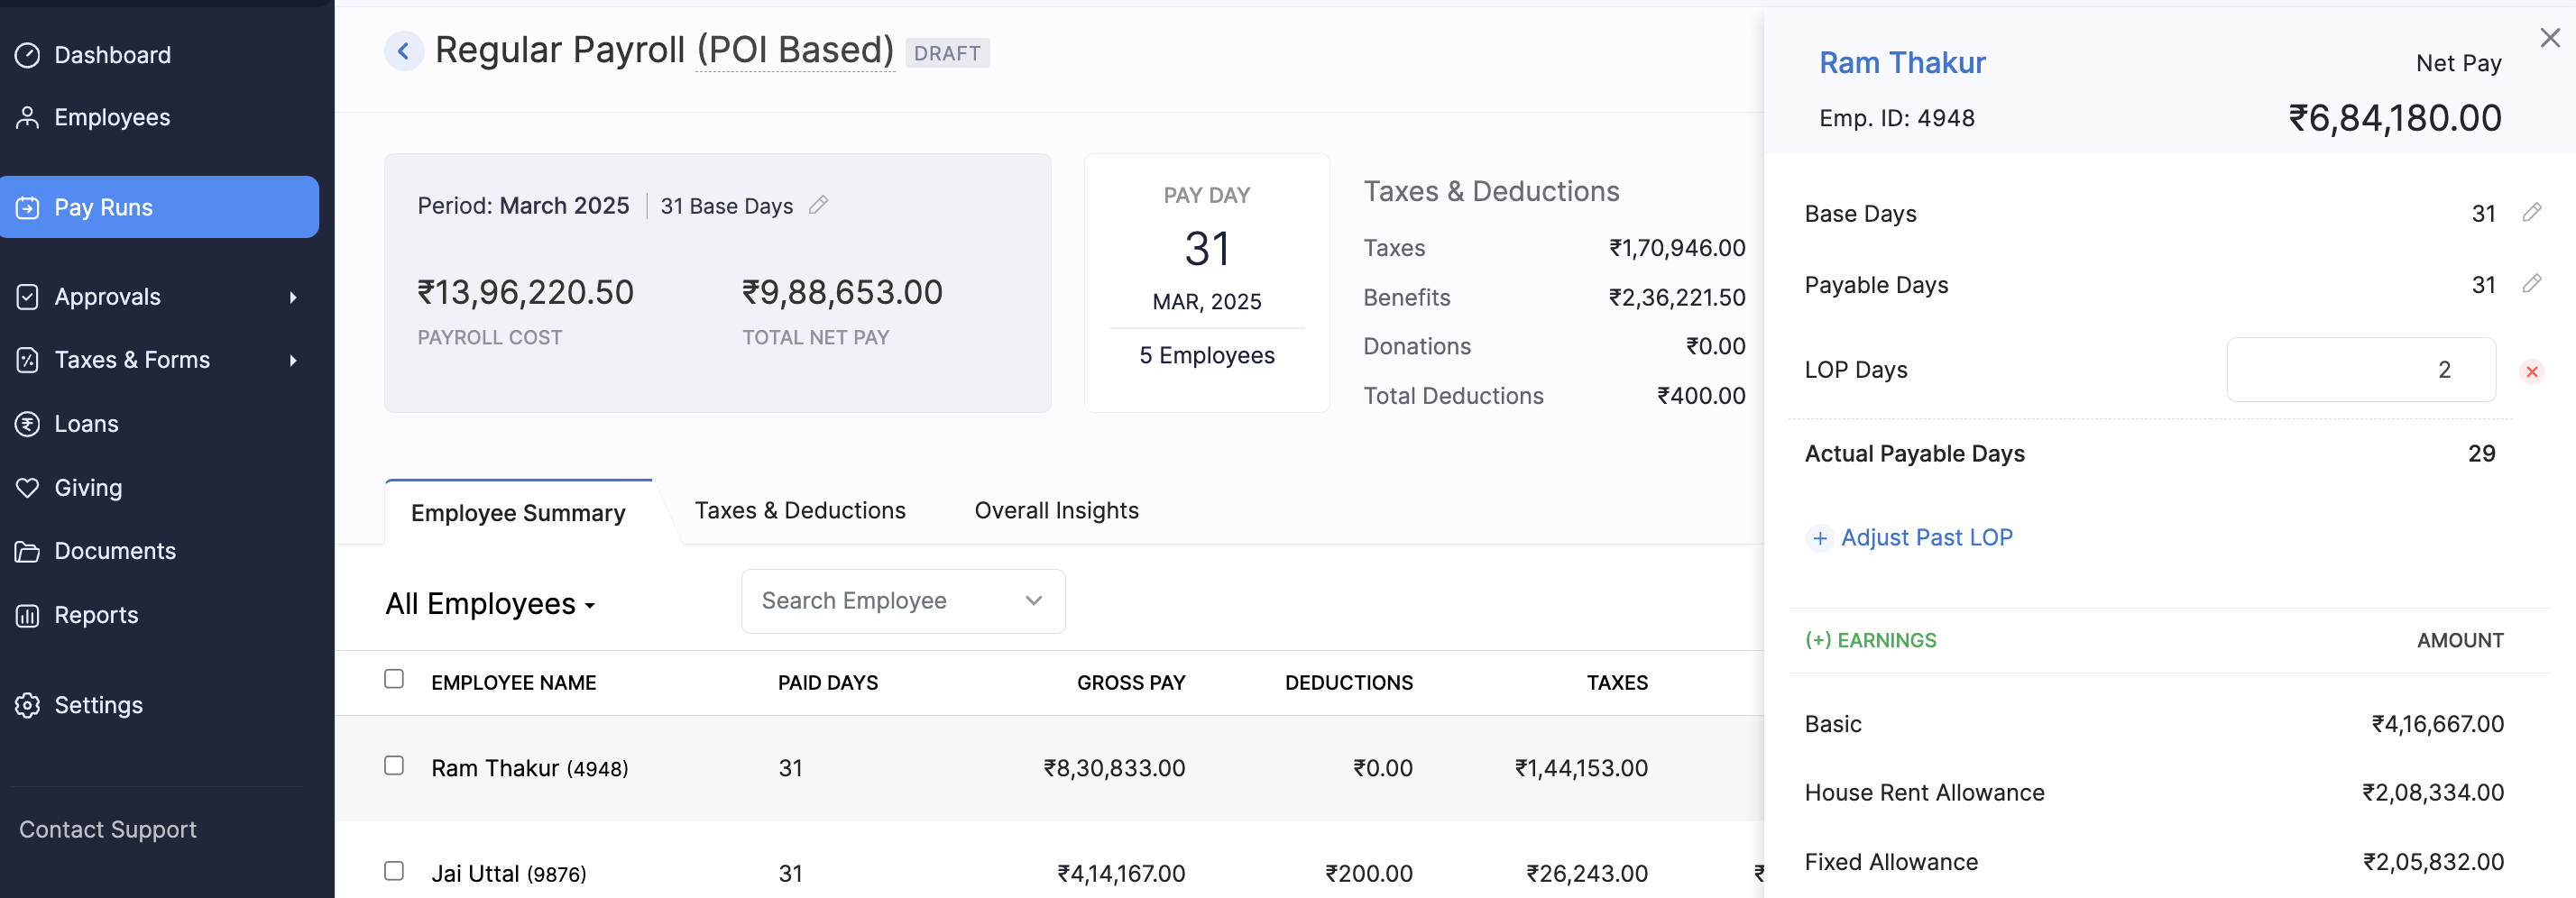Click pencil icon for Base Days row

click(x=2531, y=212)
